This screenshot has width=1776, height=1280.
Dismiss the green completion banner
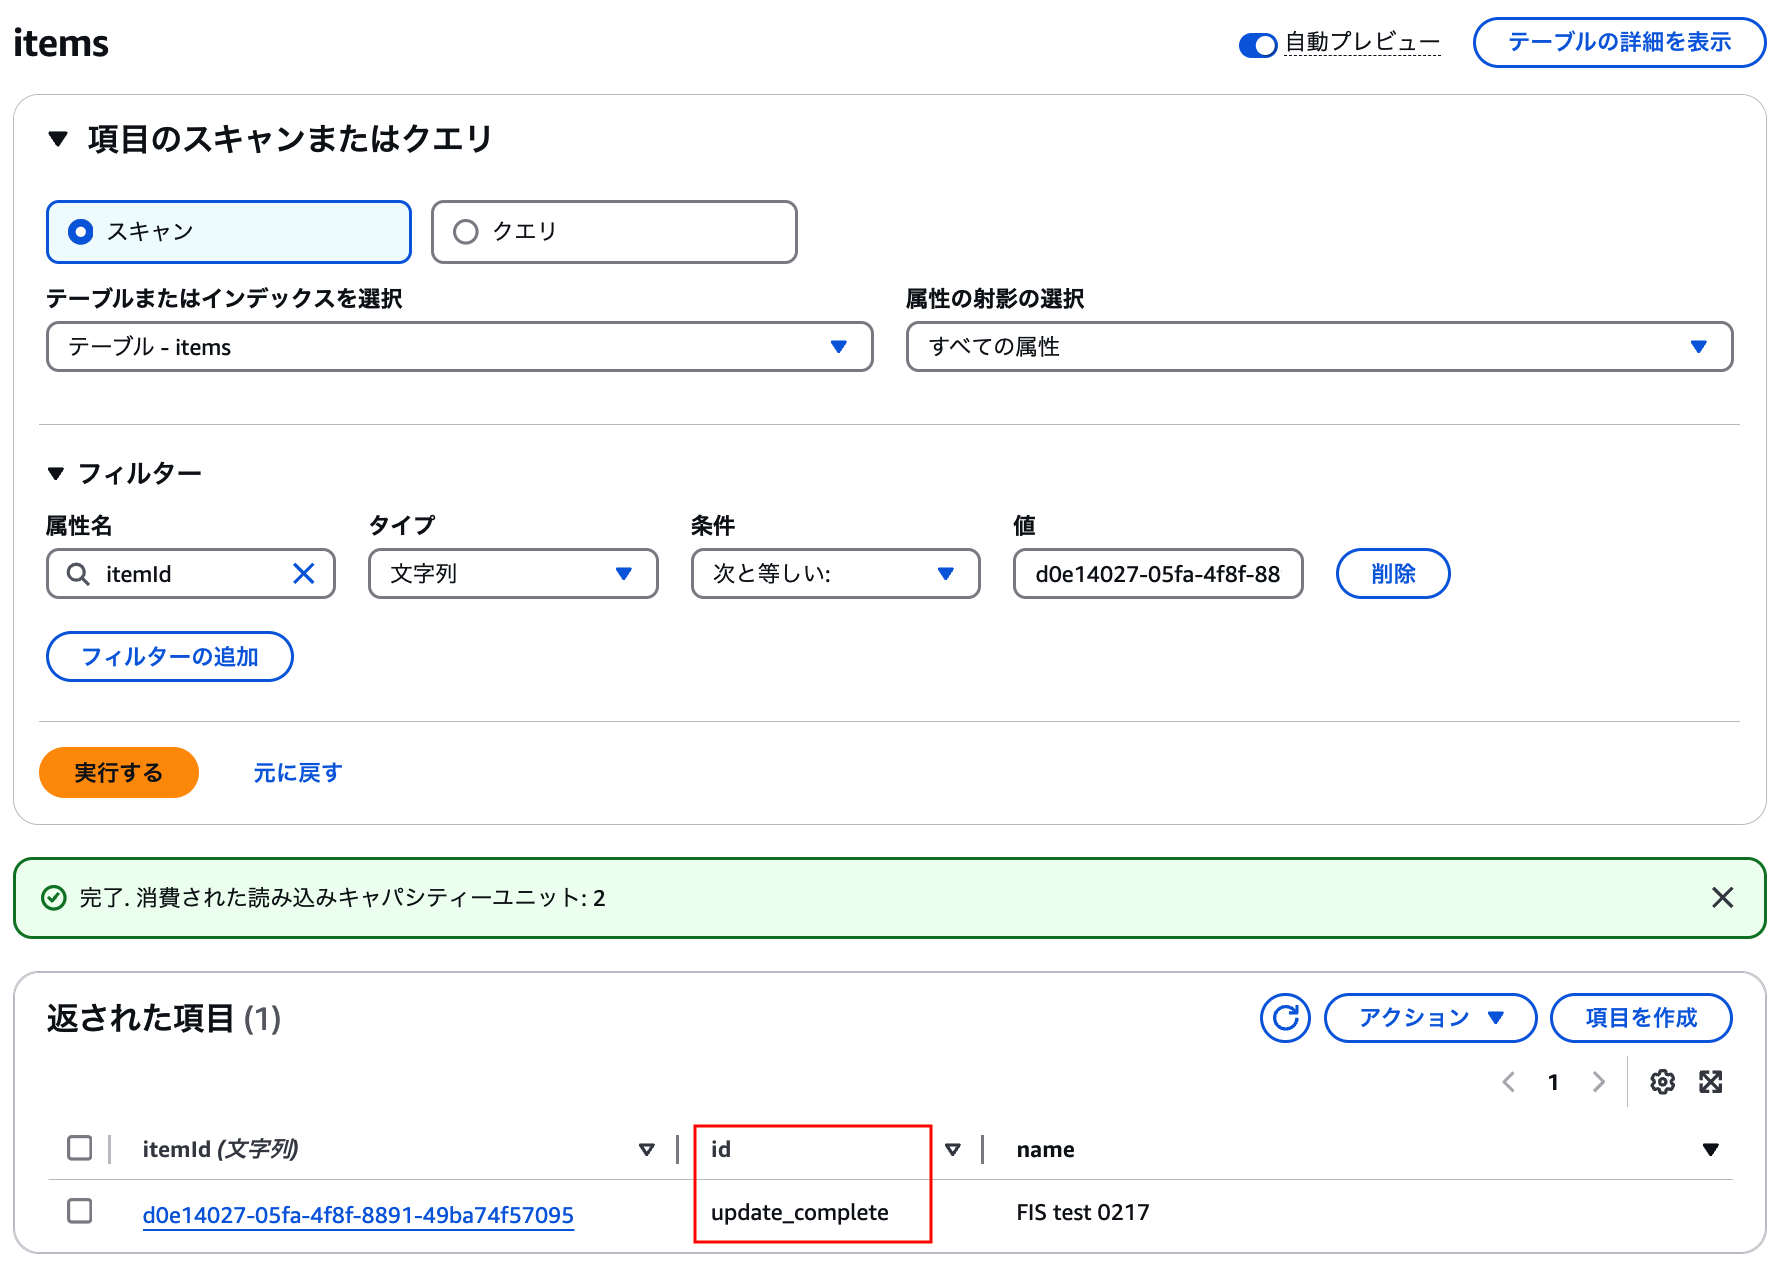(x=1722, y=898)
